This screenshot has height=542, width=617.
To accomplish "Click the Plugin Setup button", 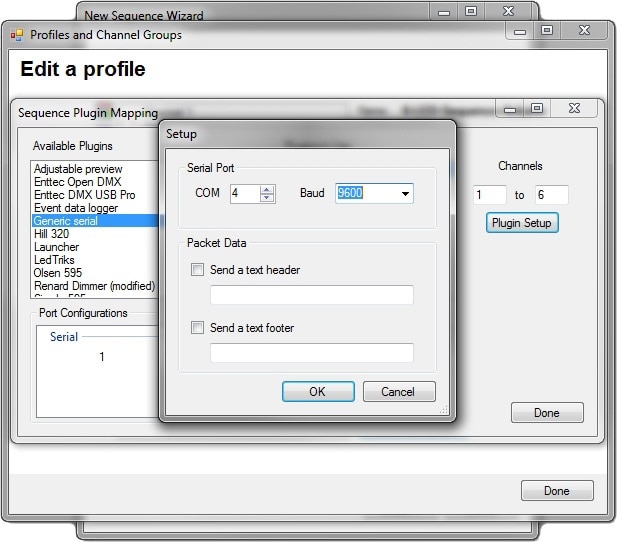I will 522,223.
